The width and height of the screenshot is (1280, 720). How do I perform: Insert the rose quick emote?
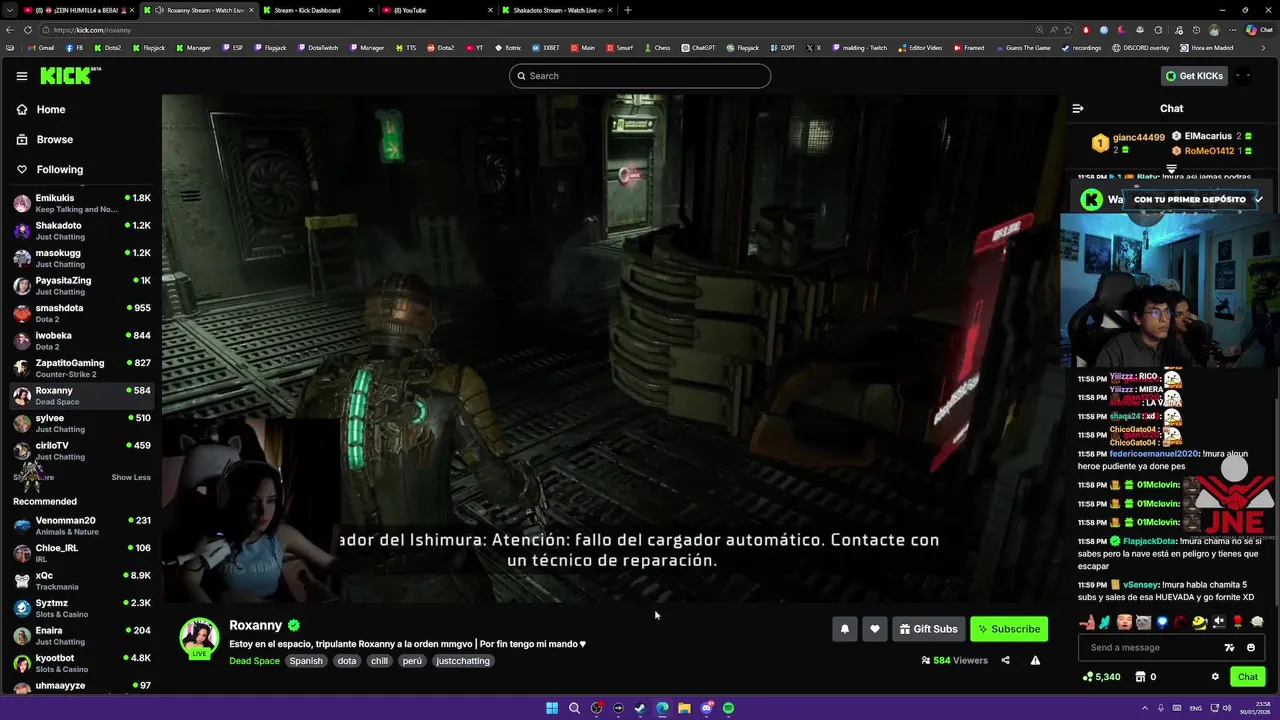(1237, 622)
